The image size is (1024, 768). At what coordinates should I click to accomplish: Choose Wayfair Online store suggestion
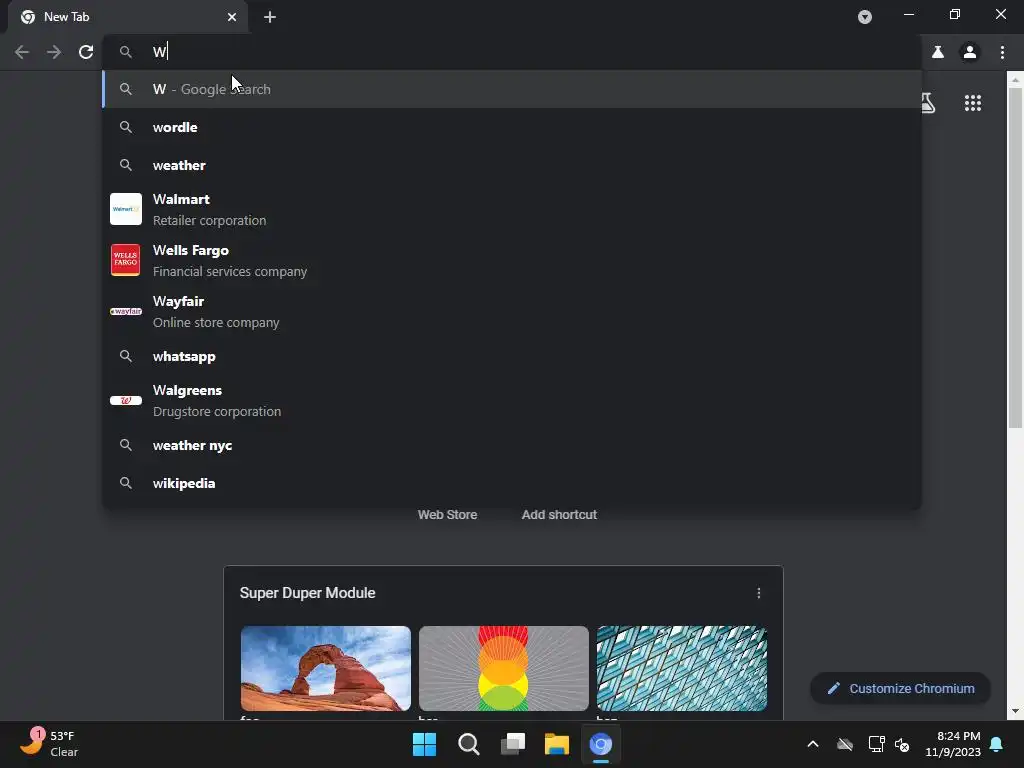click(x=512, y=312)
